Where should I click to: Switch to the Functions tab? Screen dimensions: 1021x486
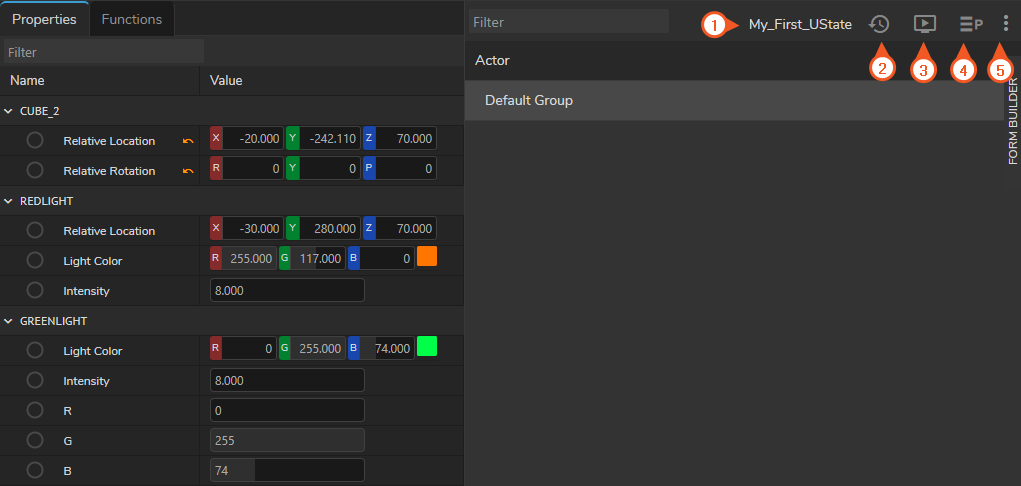pyautogui.click(x=132, y=18)
